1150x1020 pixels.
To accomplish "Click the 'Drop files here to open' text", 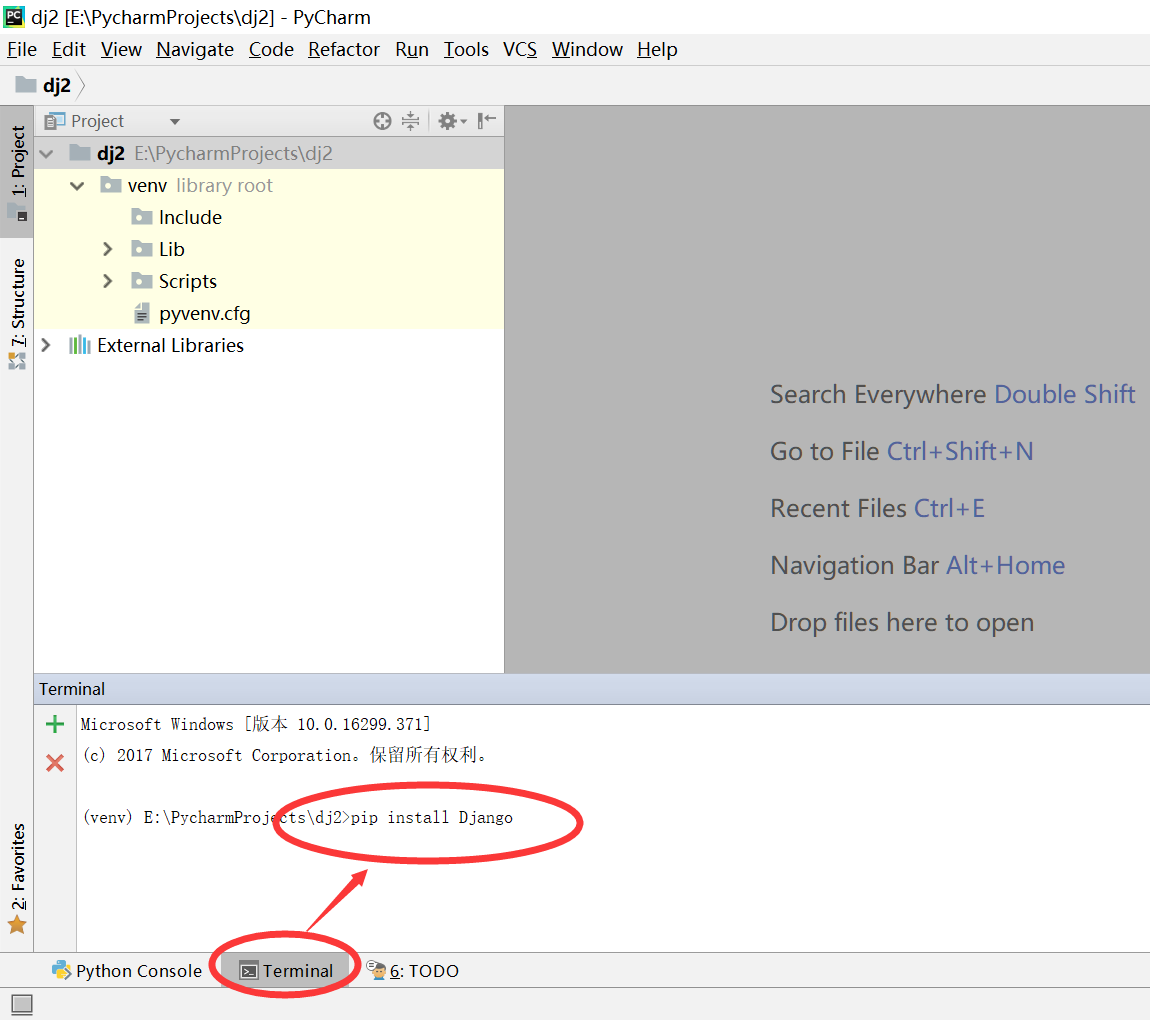I will click(x=902, y=623).
